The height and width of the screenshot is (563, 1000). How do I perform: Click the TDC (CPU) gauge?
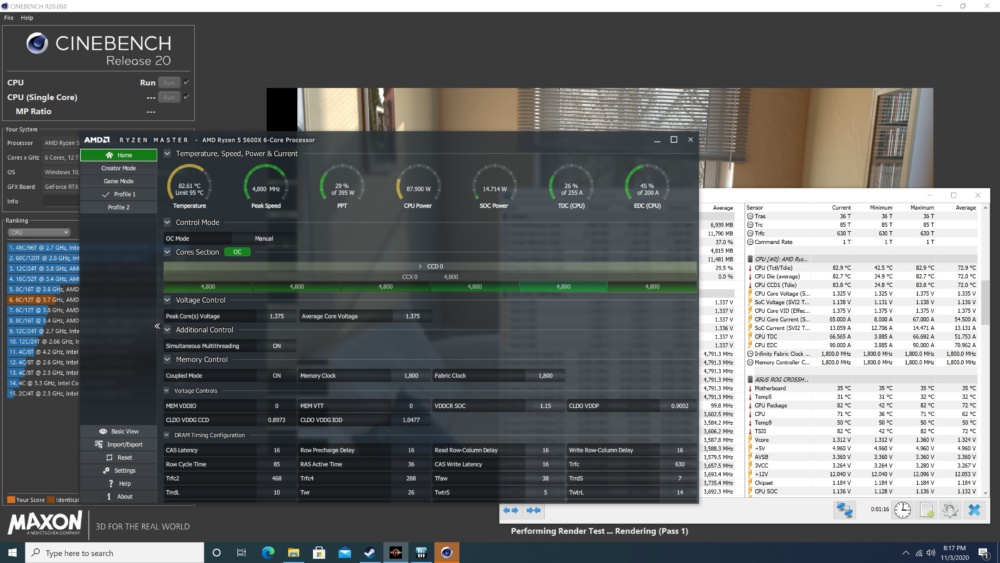point(571,186)
